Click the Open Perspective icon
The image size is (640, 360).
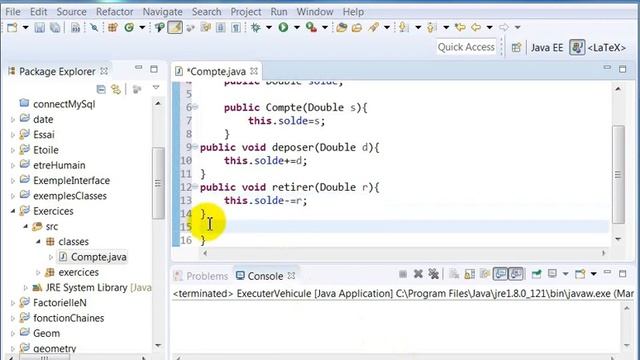pos(516,47)
